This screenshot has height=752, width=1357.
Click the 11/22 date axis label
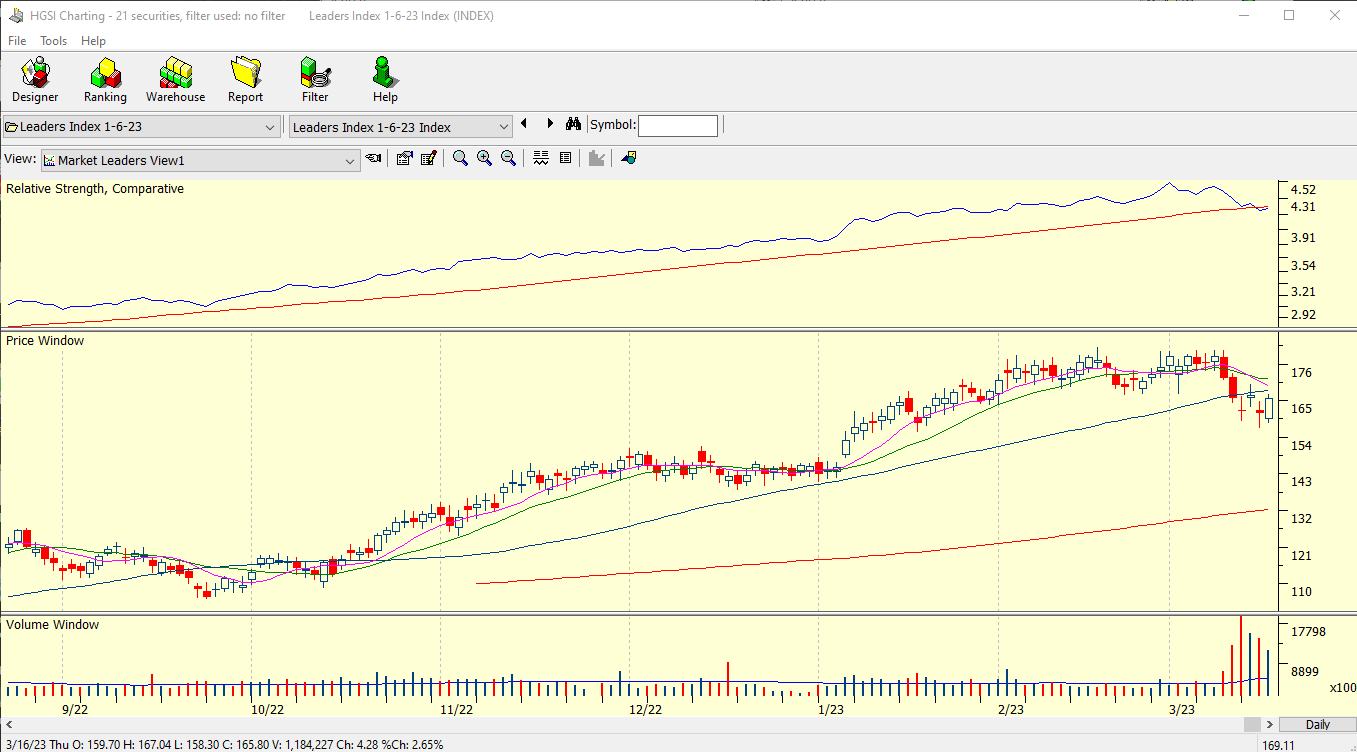click(456, 709)
